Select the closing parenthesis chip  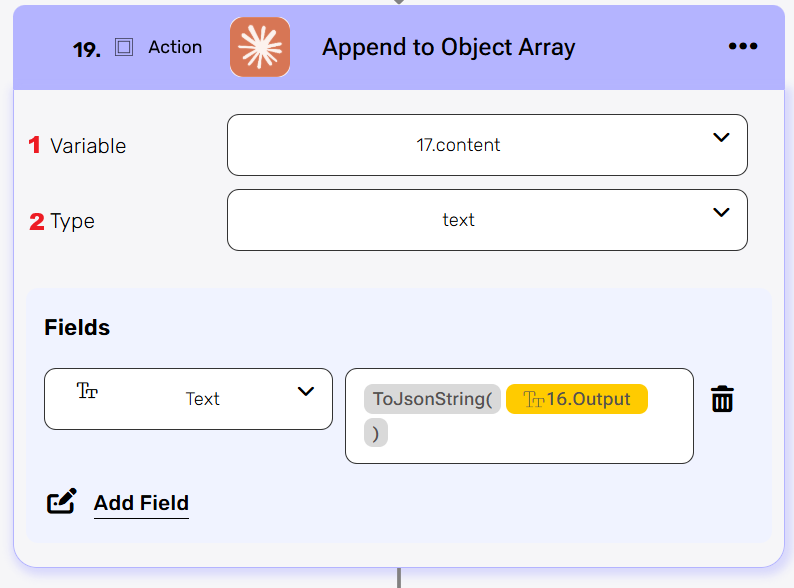coord(375,433)
